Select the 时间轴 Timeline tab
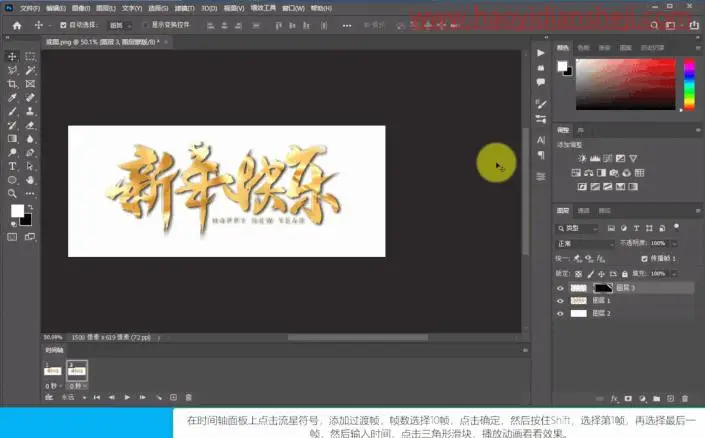This screenshot has width=705, height=438. pyautogui.click(x=54, y=350)
